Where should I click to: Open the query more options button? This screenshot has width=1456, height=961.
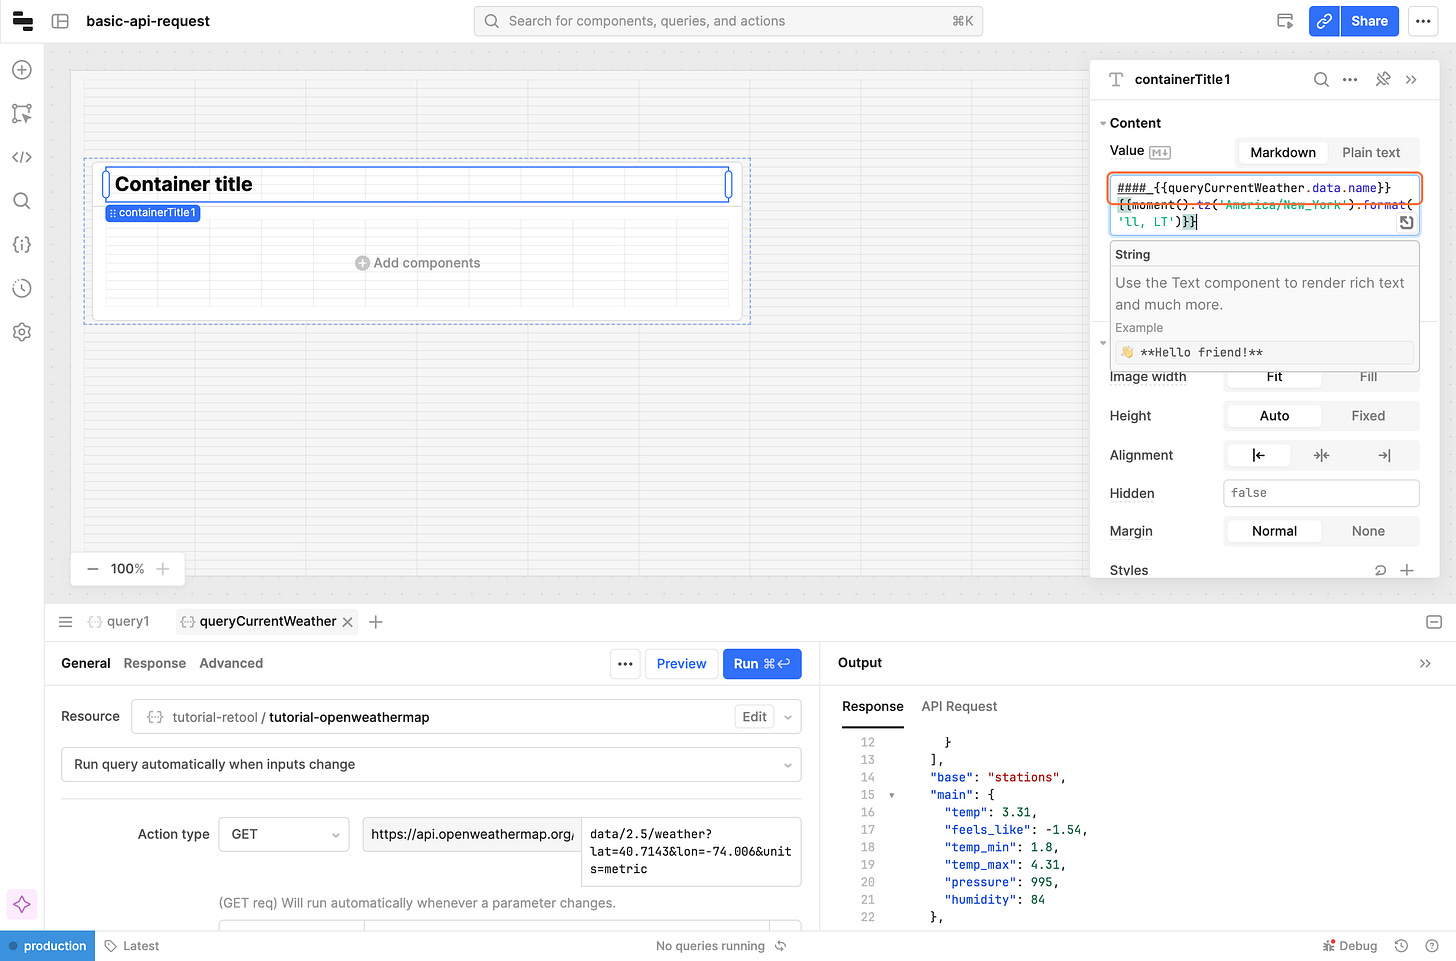pyautogui.click(x=625, y=664)
